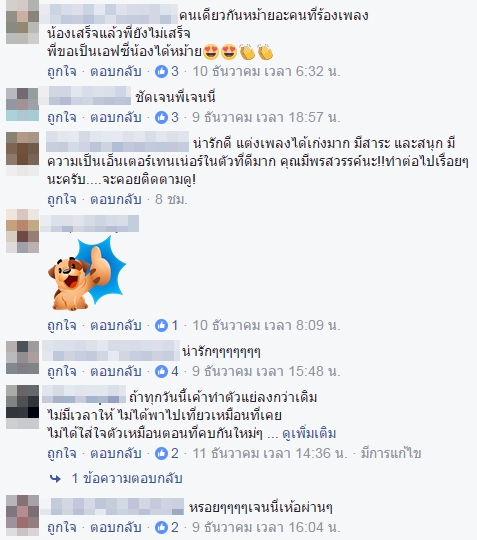This screenshot has height=540, width=477.
Task: Open timestamp 9 ธันวาคม เวลา 15:48 น.
Action: coord(266,371)
